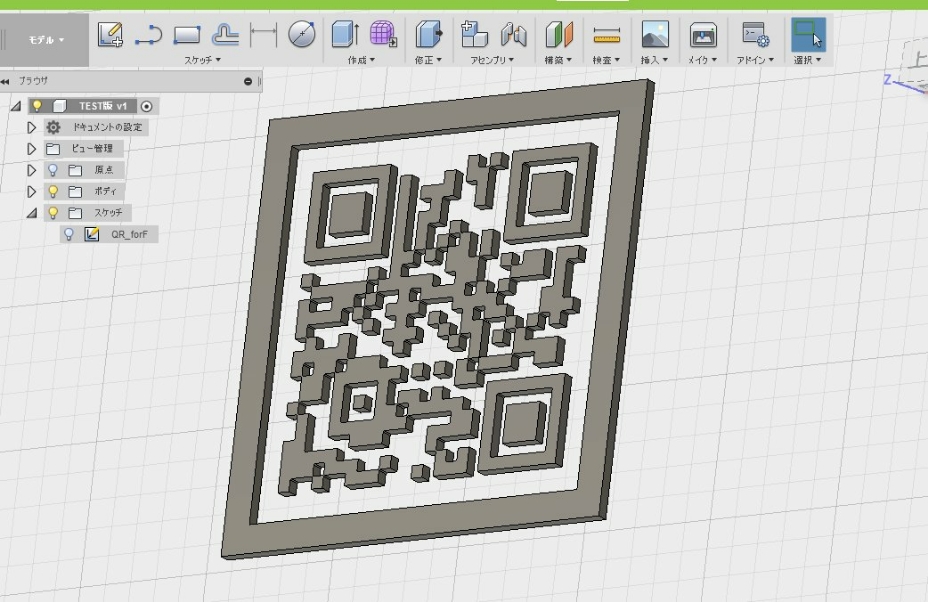
Task: Open the 挿入 dropdown menu
Action: (654, 60)
